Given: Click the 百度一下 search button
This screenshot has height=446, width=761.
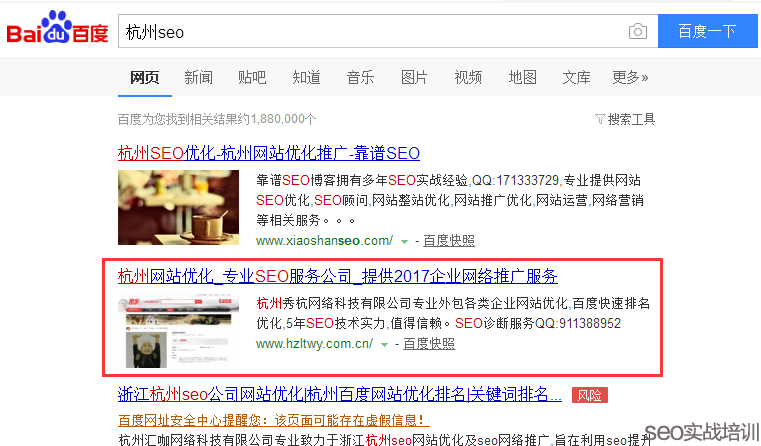Looking at the screenshot, I should [707, 31].
